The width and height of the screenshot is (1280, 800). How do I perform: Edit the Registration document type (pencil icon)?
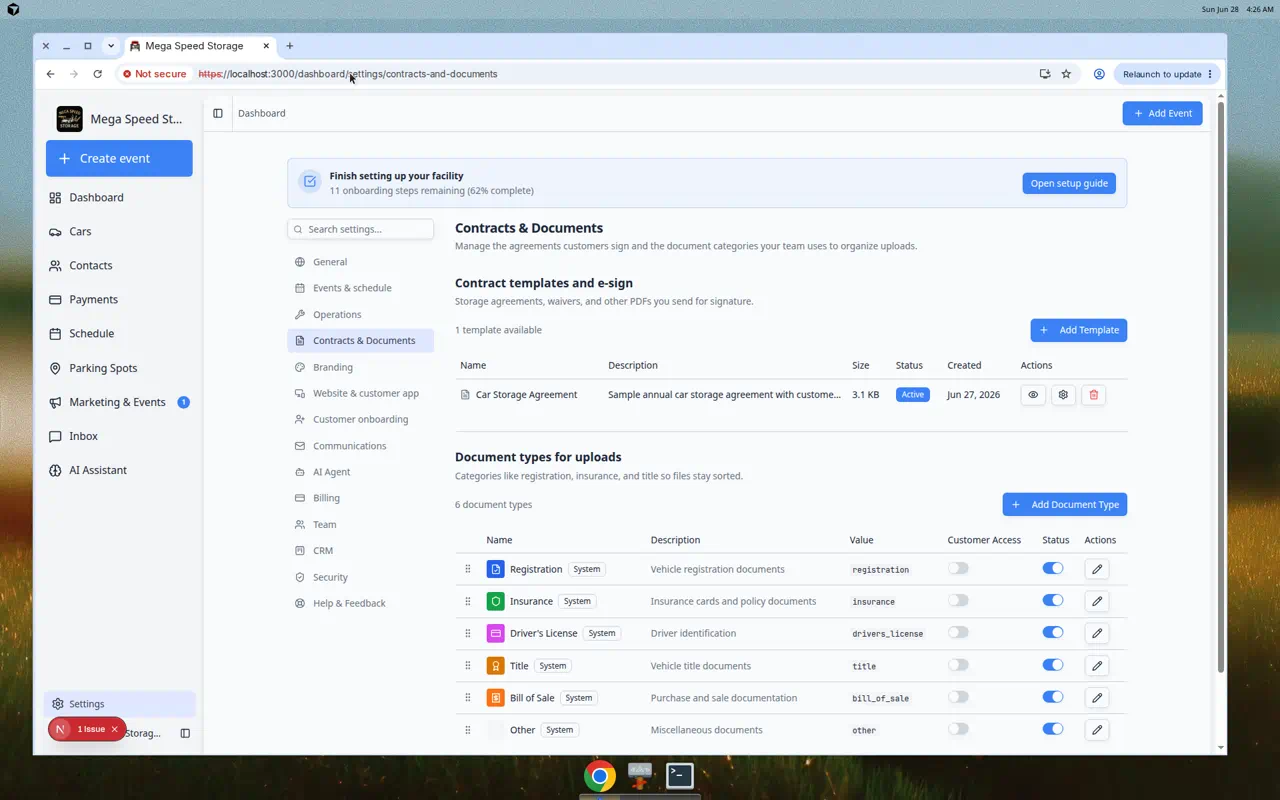(x=1097, y=569)
